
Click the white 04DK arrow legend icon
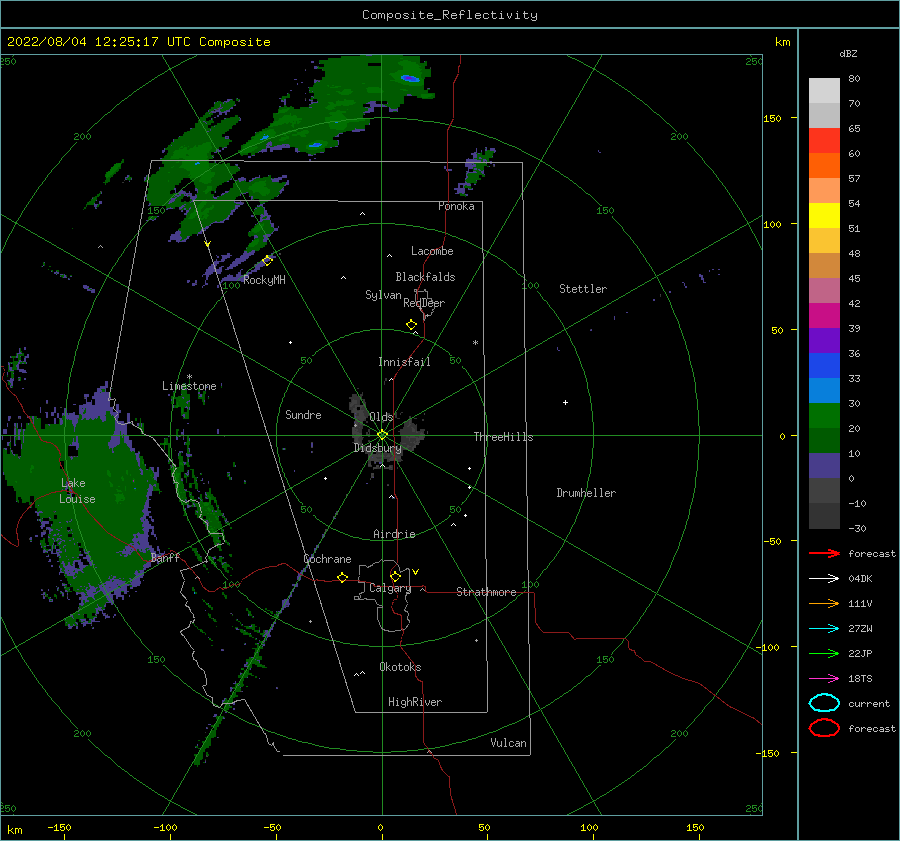[824, 578]
